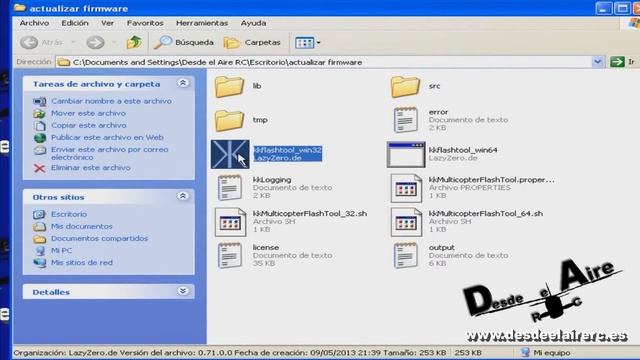The height and width of the screenshot is (360, 640).
Task: Open Mi PC link
Action: click(x=61, y=251)
